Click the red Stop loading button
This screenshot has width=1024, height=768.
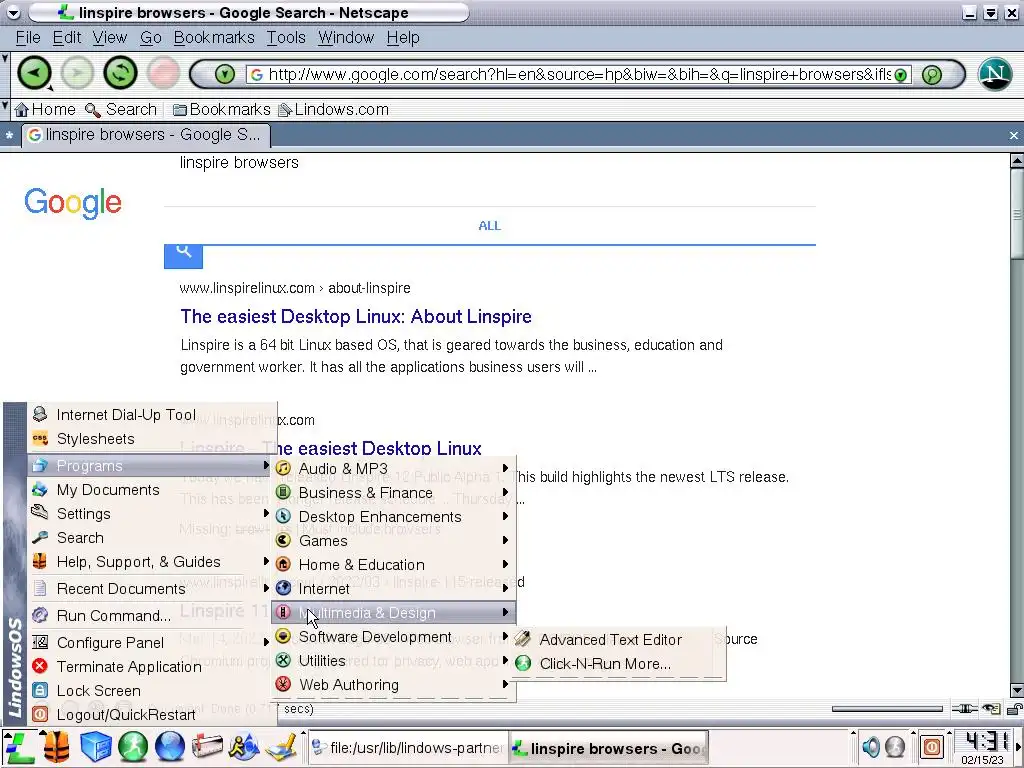point(163,72)
